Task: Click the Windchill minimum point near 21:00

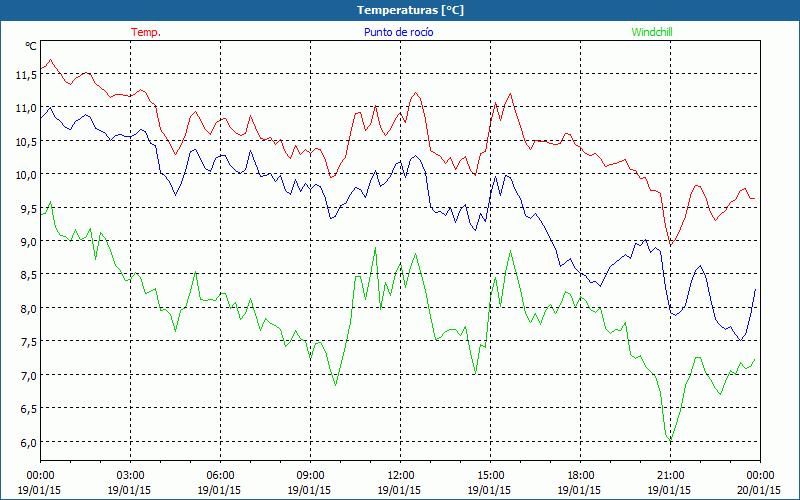Action: click(671, 440)
